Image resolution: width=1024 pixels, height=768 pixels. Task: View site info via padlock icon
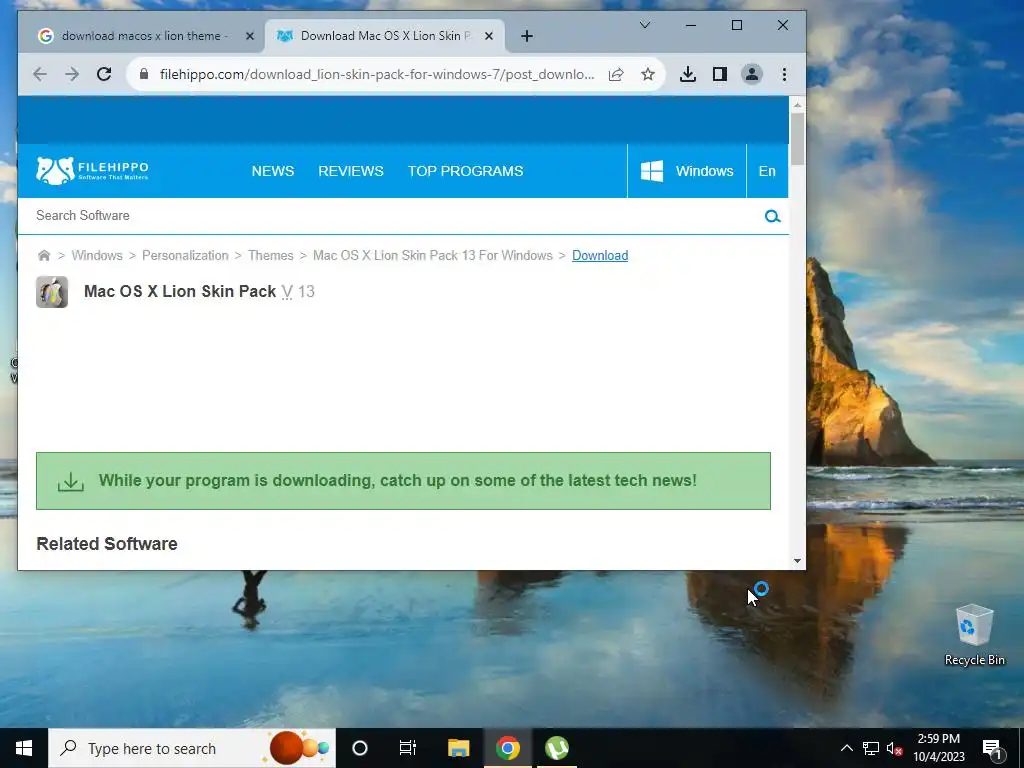pyautogui.click(x=144, y=74)
